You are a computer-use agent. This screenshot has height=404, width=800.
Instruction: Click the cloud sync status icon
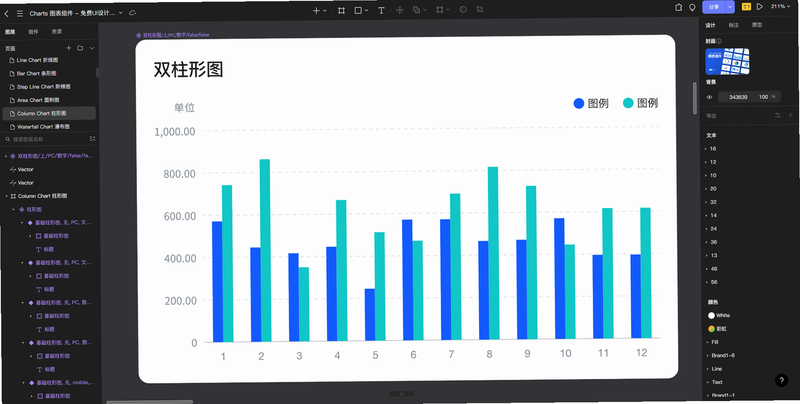[133, 13]
